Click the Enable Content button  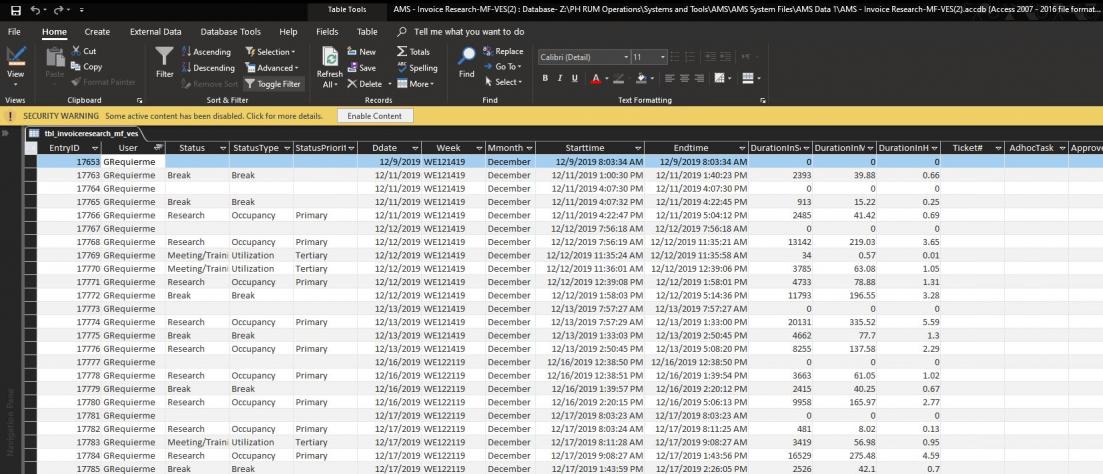(x=373, y=116)
